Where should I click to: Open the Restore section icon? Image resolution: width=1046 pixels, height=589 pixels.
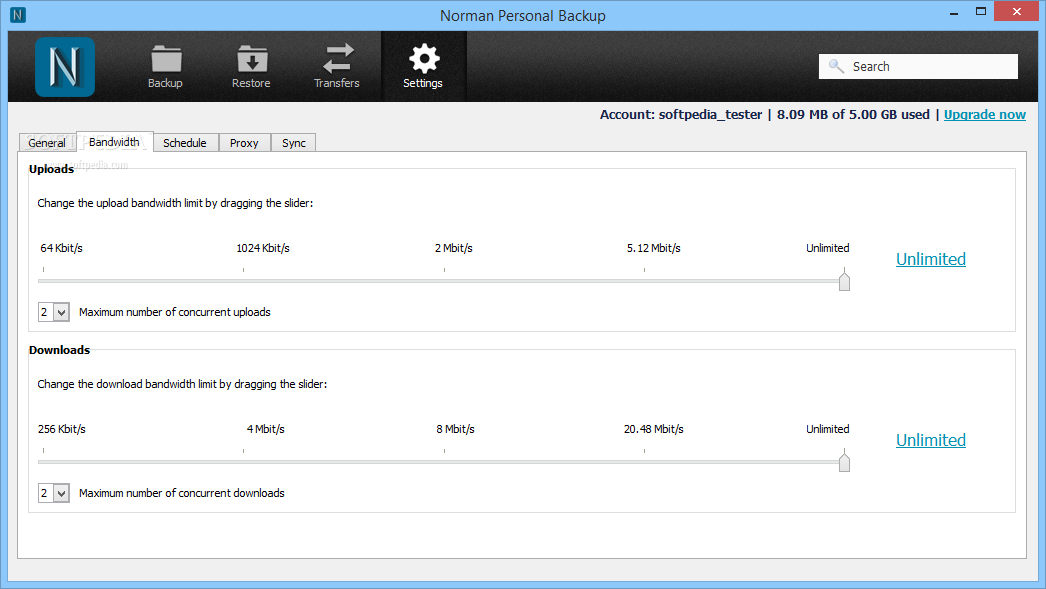[x=252, y=59]
